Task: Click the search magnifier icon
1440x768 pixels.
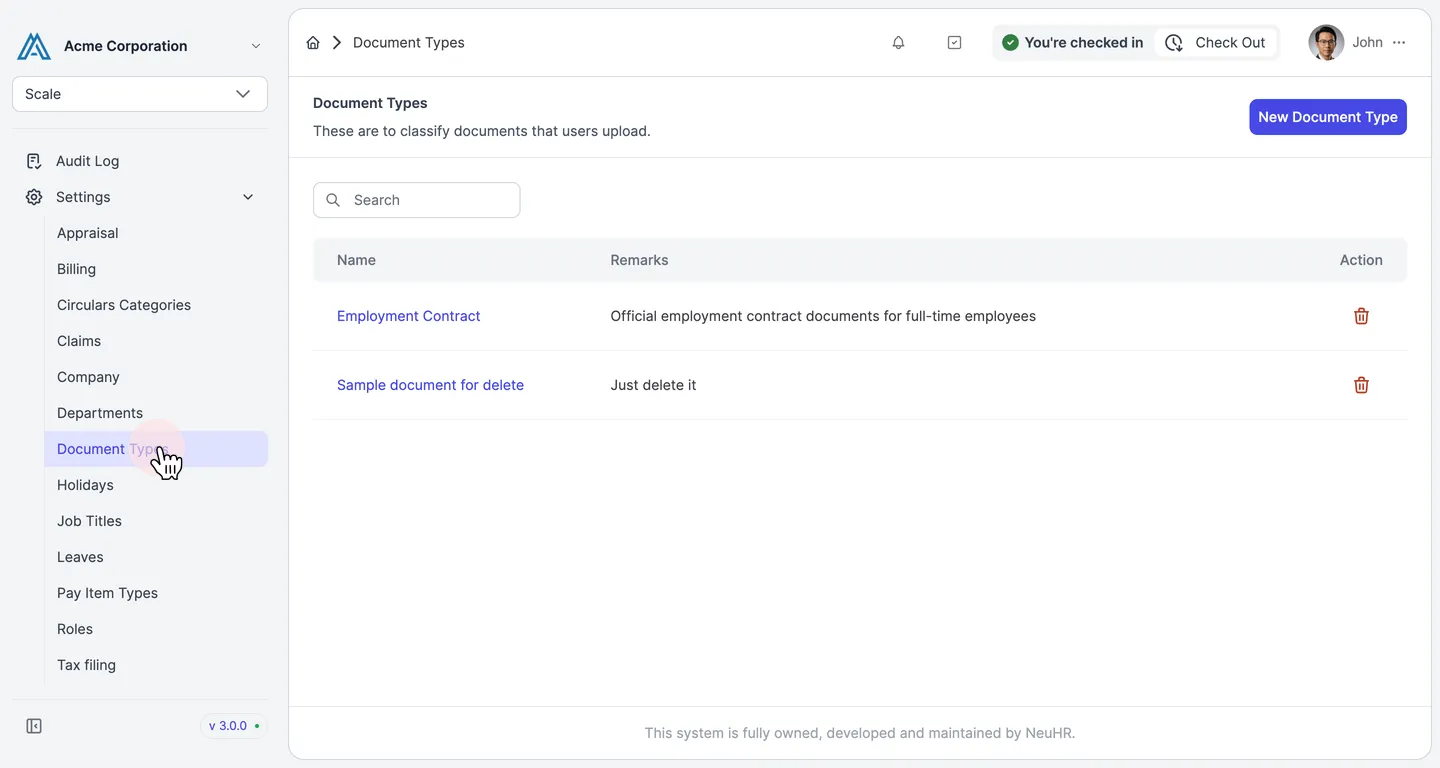Action: point(334,200)
